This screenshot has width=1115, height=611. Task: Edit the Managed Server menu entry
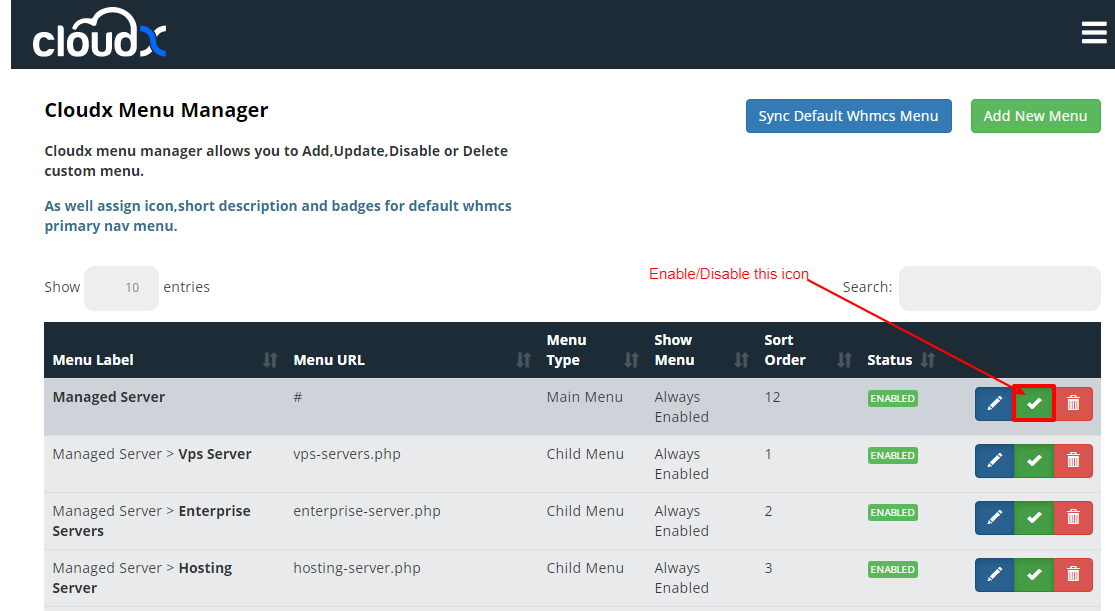[x=994, y=404]
